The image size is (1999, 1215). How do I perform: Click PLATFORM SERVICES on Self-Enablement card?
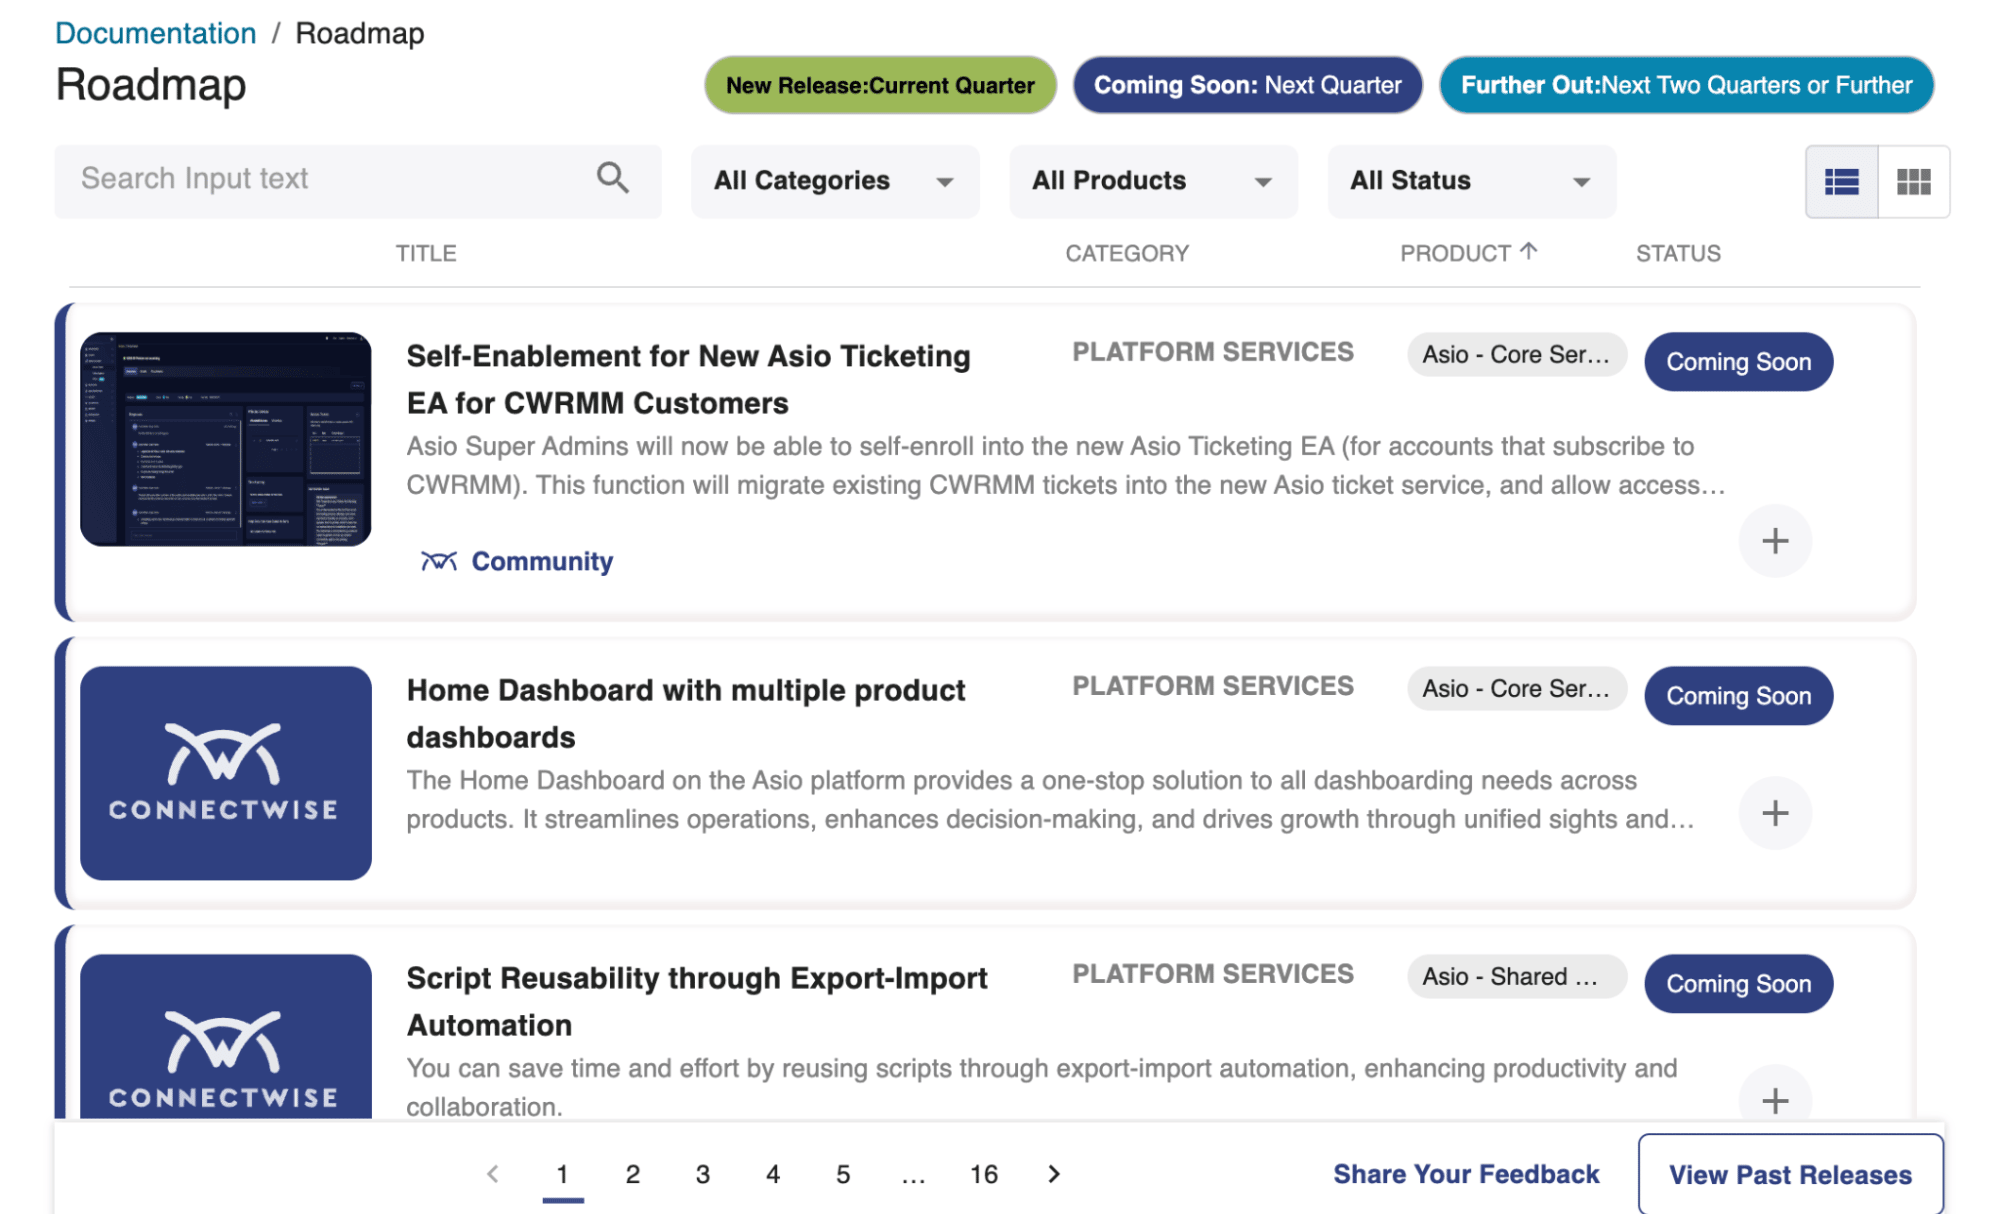(x=1213, y=352)
